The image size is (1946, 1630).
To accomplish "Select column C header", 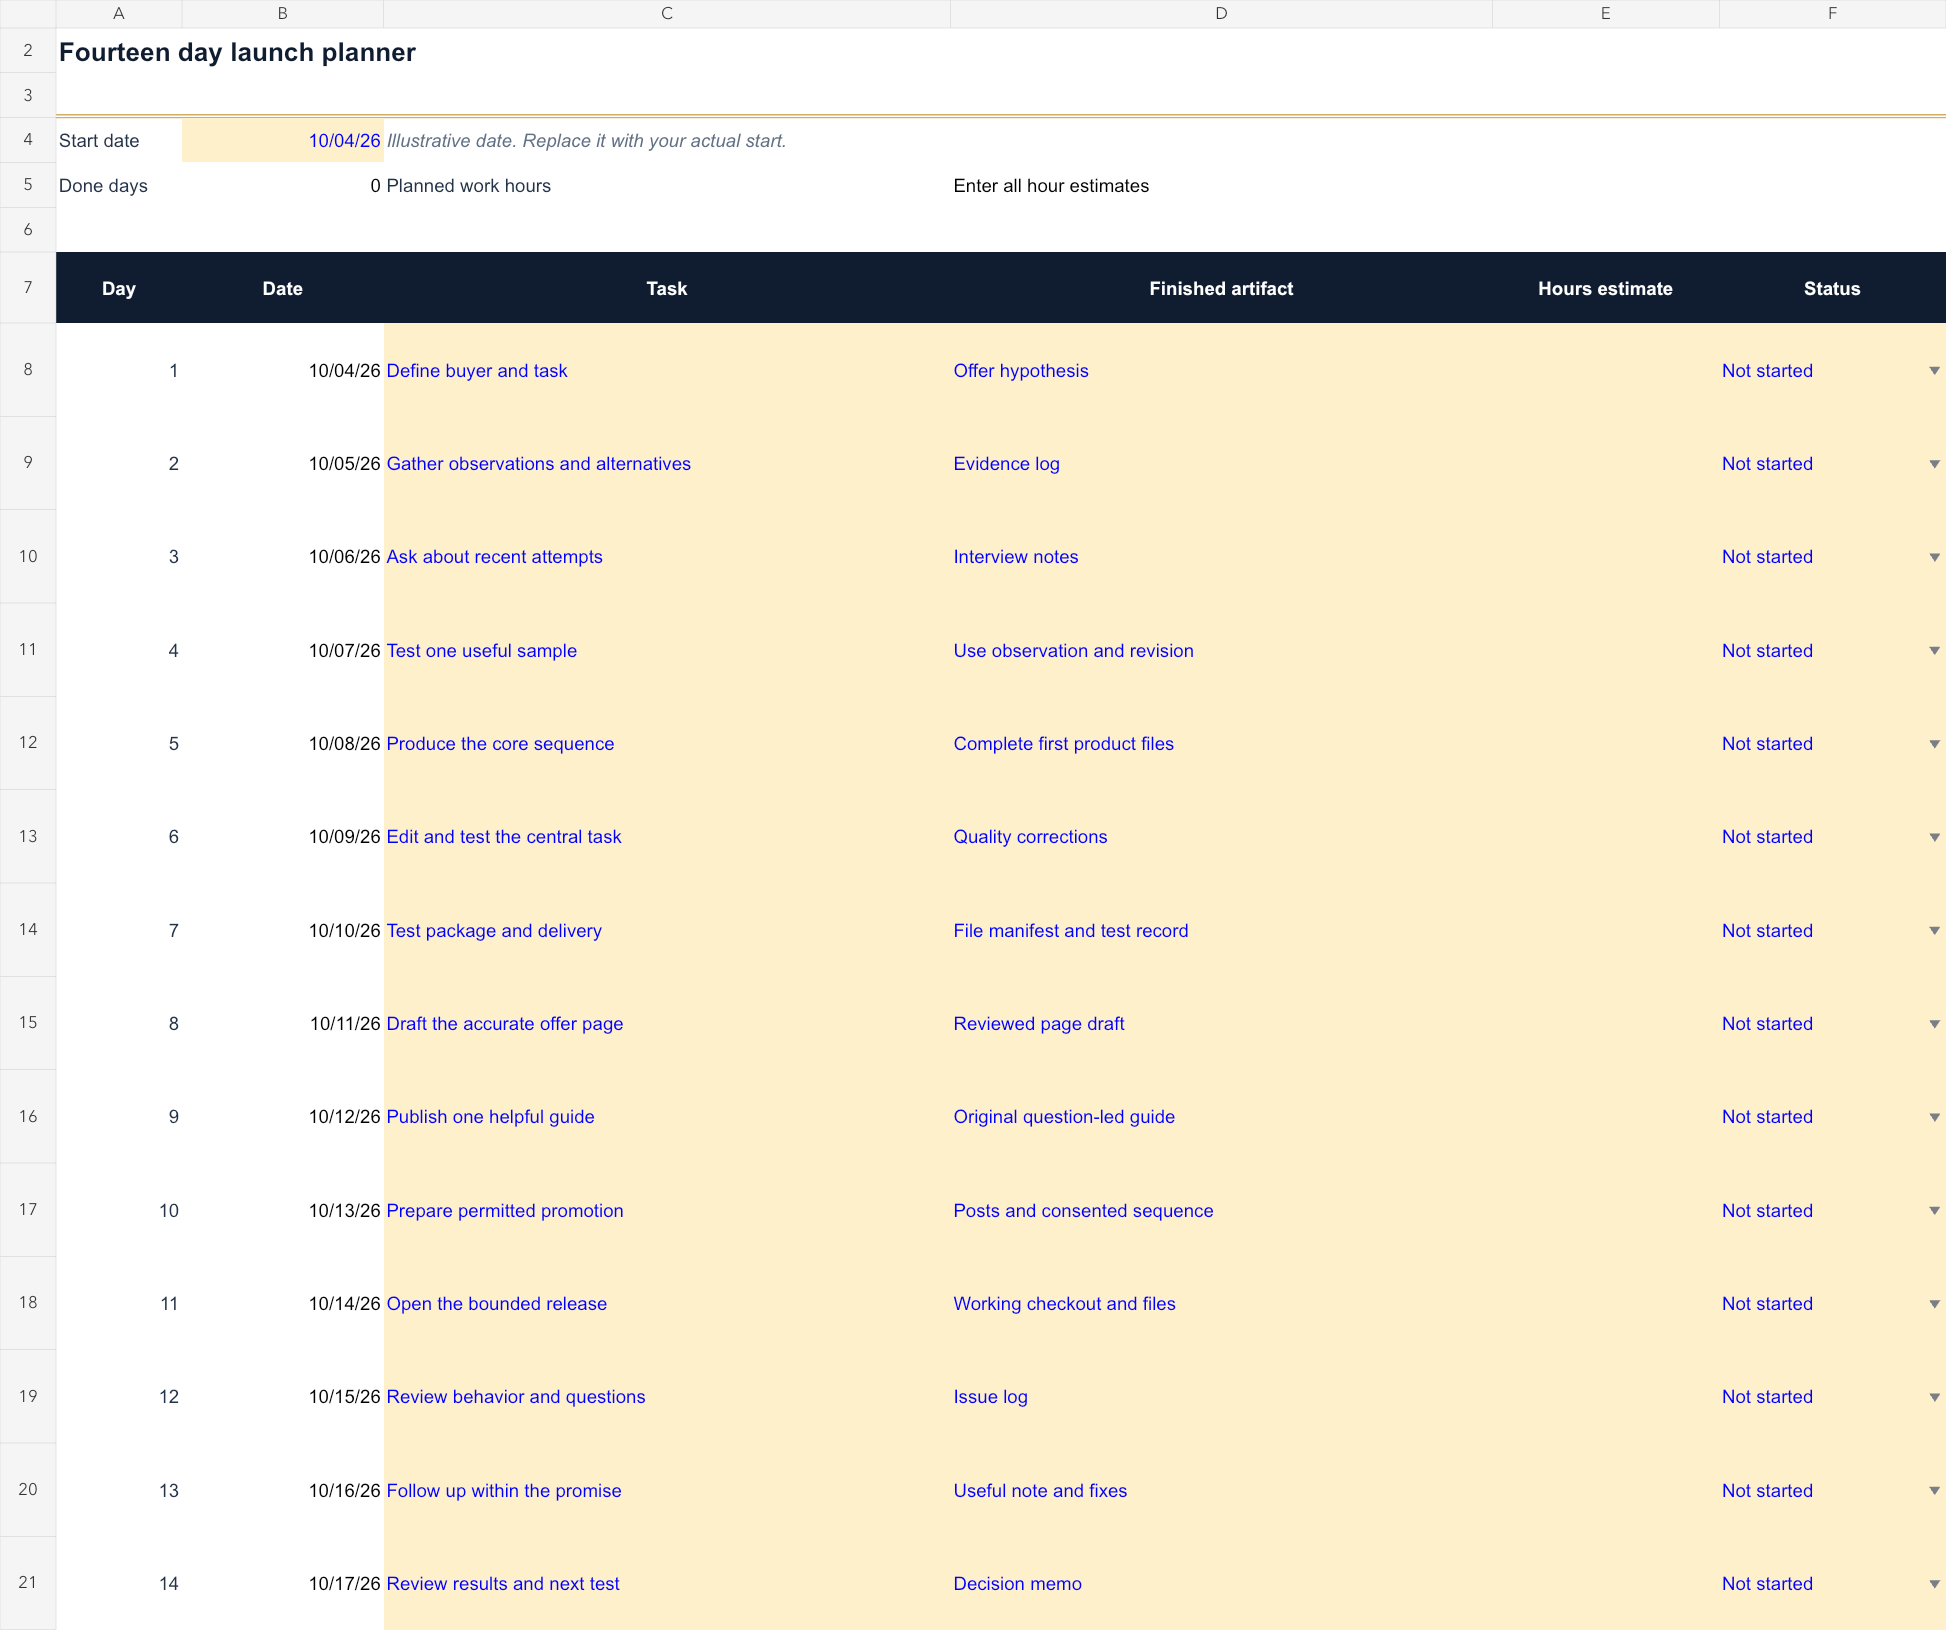I will click(x=667, y=13).
